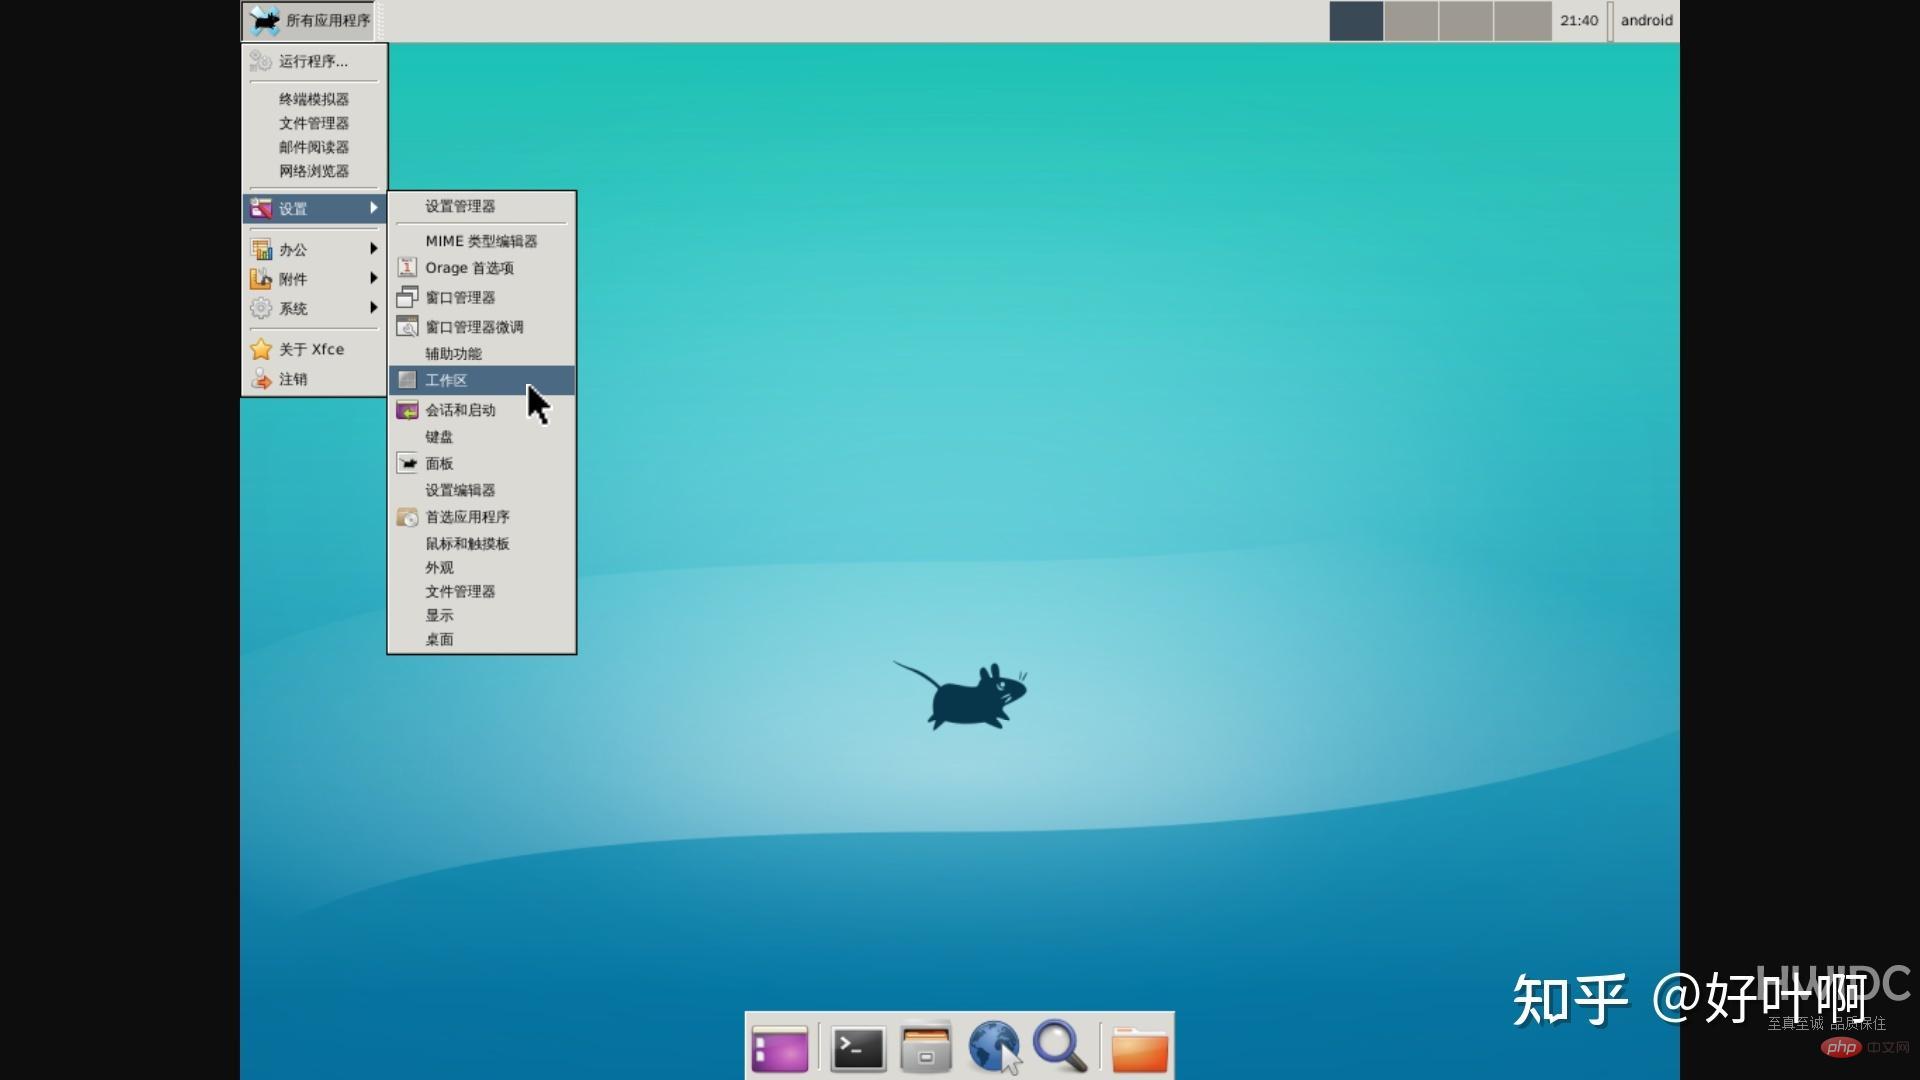
Task: Click the web browser globe icon in dock
Action: 994,1047
